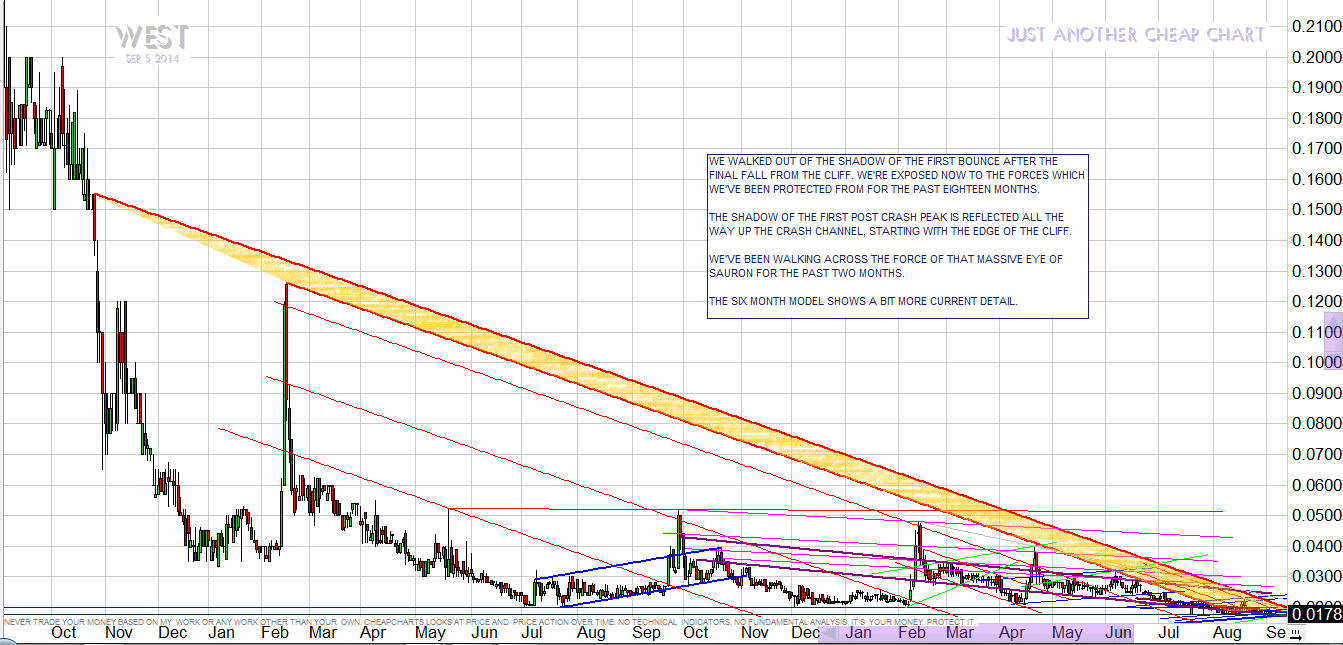The image size is (1343, 645).
Task: Click the purple time-axis scrollbar at Mar
Action: [x=958, y=633]
